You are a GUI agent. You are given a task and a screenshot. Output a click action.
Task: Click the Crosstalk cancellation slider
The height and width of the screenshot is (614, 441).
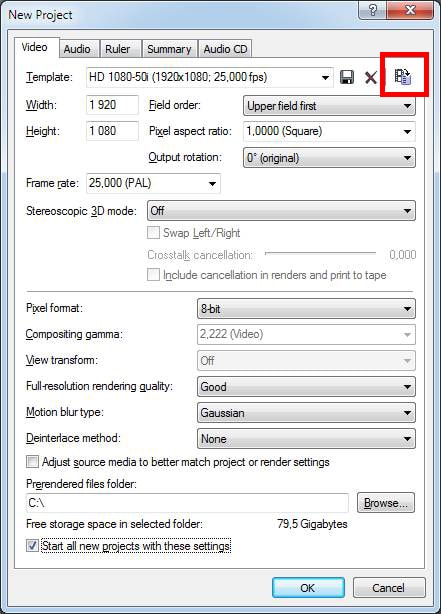[x=320, y=253]
